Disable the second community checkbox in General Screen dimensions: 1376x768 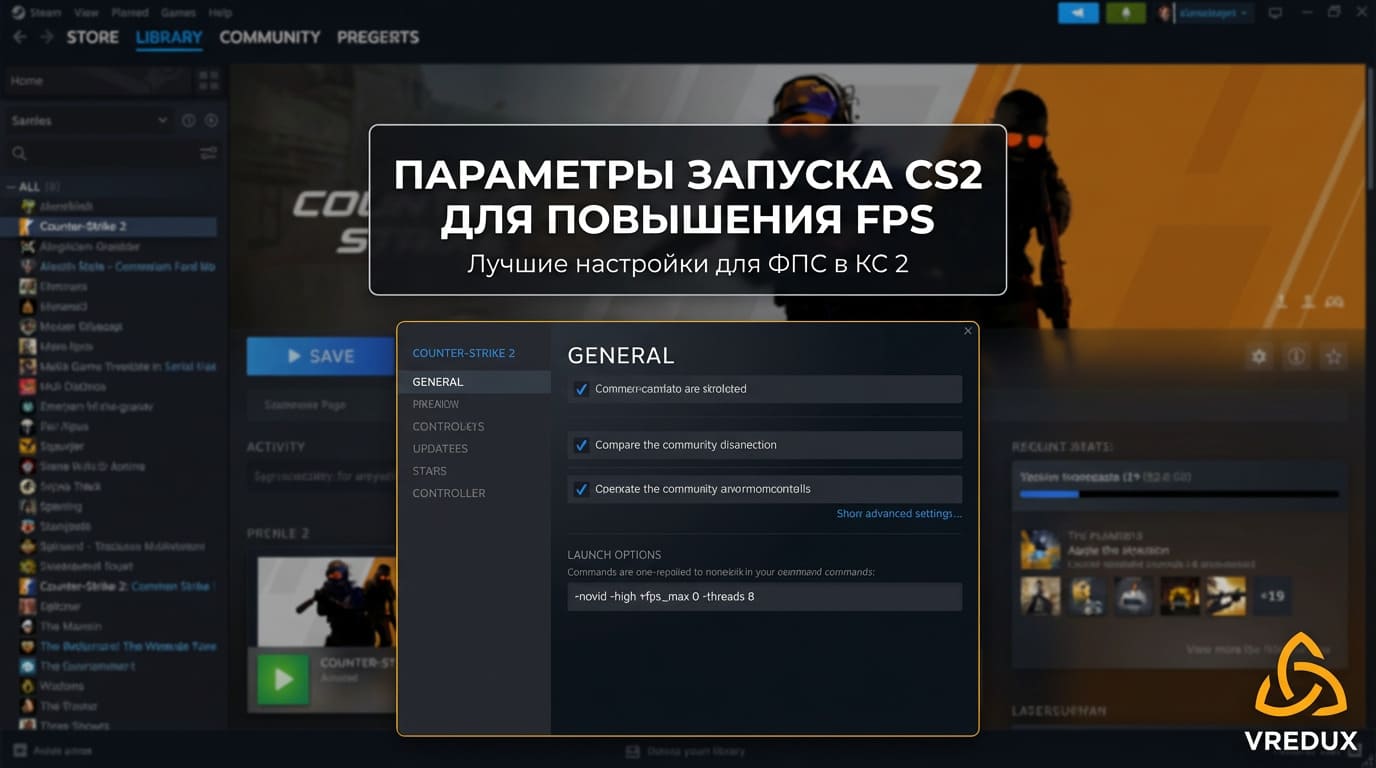pyautogui.click(x=581, y=445)
